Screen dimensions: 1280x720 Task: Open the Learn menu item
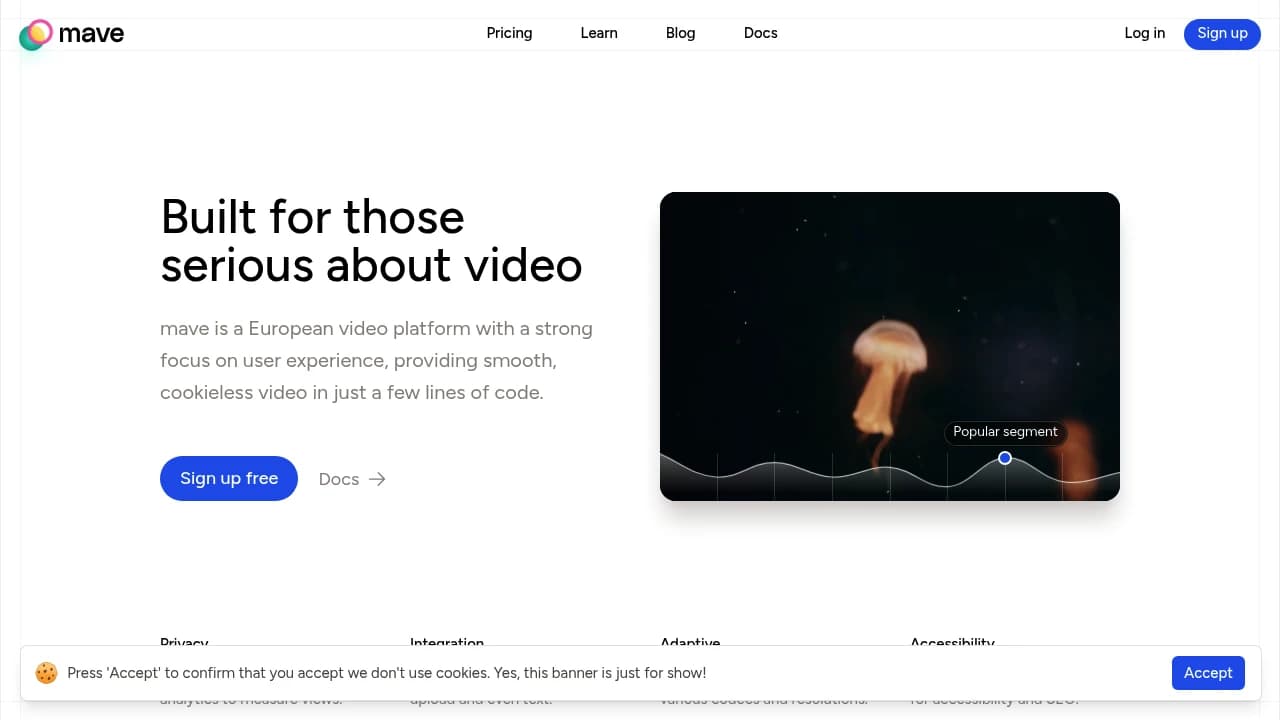pos(599,33)
